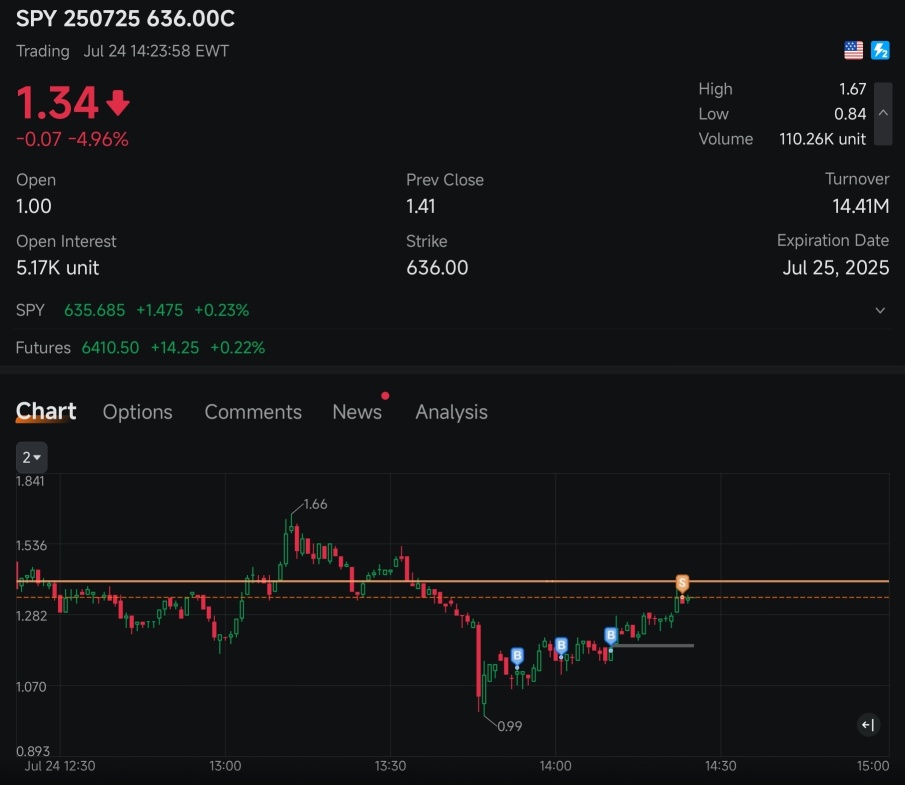Click the Low value 0.84
The width and height of the screenshot is (905, 785).
[x=850, y=114]
